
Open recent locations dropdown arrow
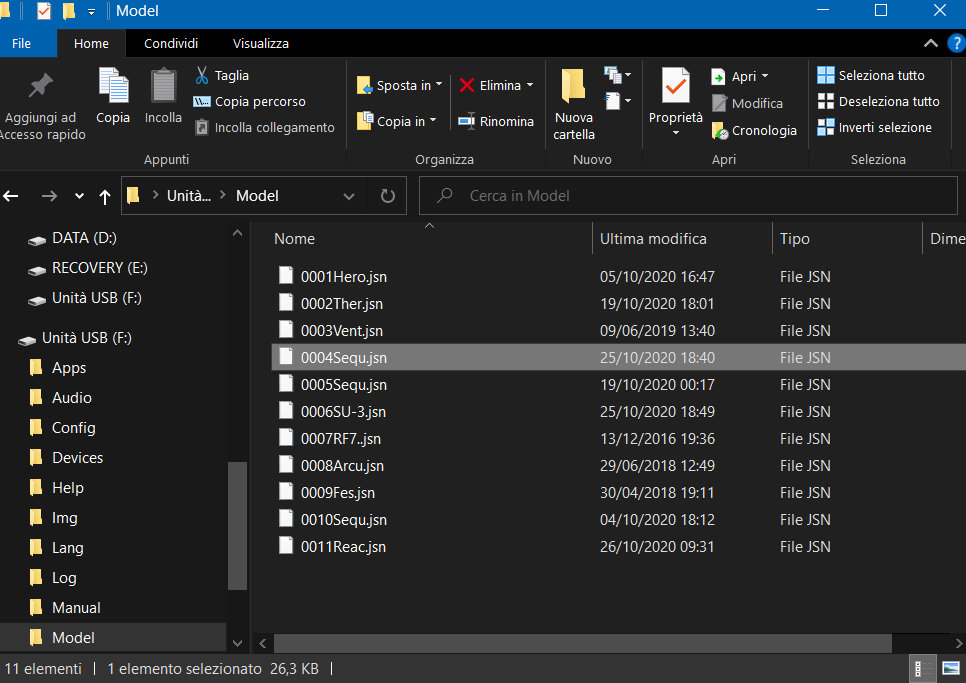point(79,196)
